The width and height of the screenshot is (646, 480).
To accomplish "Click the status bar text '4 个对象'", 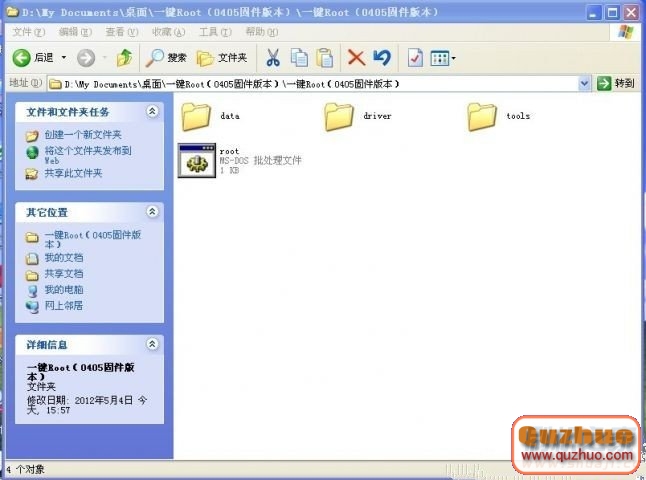I will 25,469.
